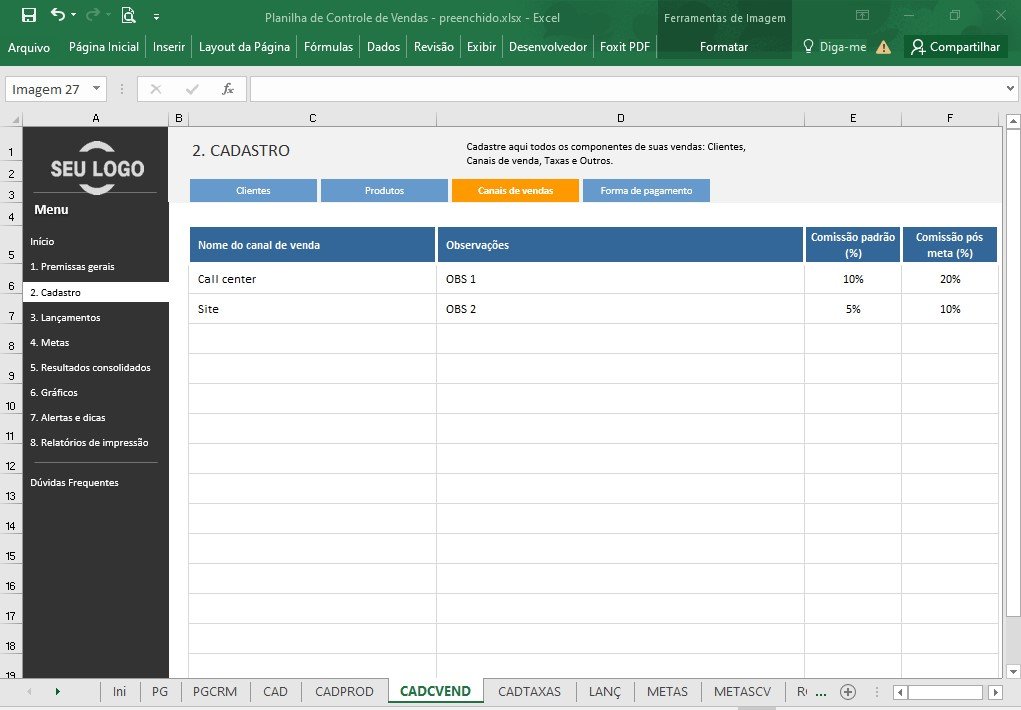
Task: Select column D header
Action: pyautogui.click(x=621, y=118)
